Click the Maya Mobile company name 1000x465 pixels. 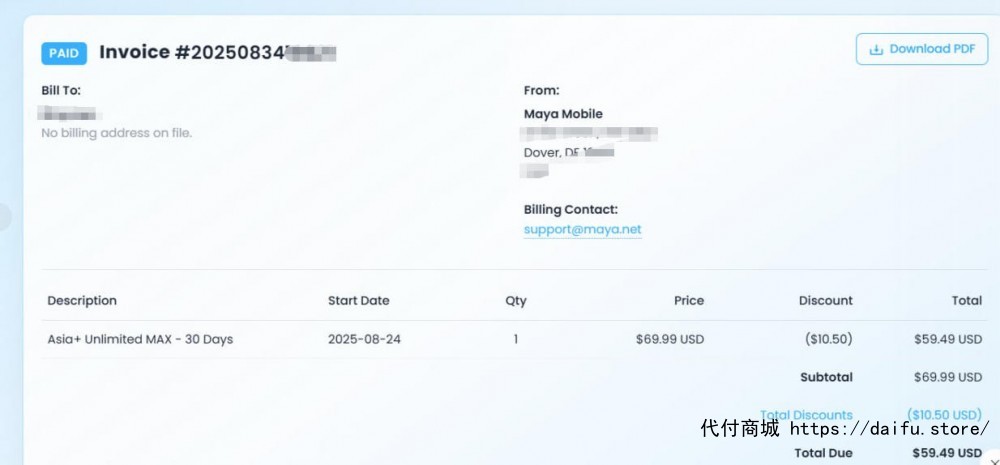click(x=563, y=114)
